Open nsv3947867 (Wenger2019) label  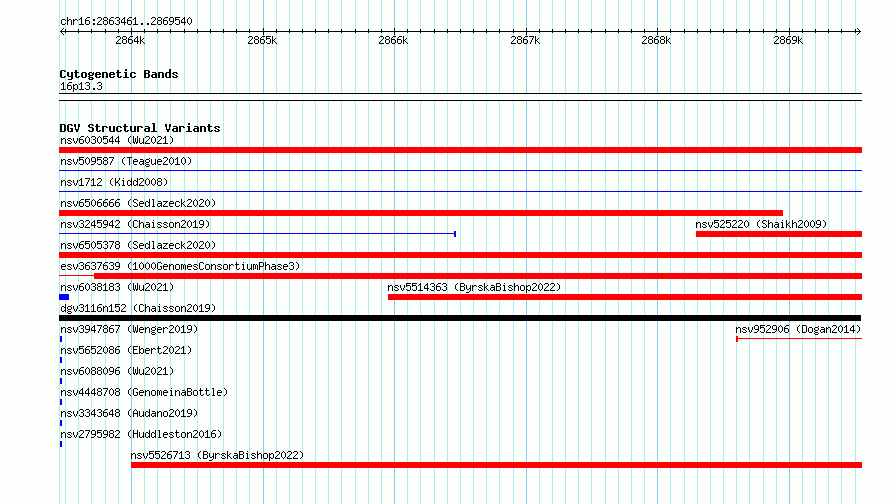pyautogui.click(x=129, y=329)
